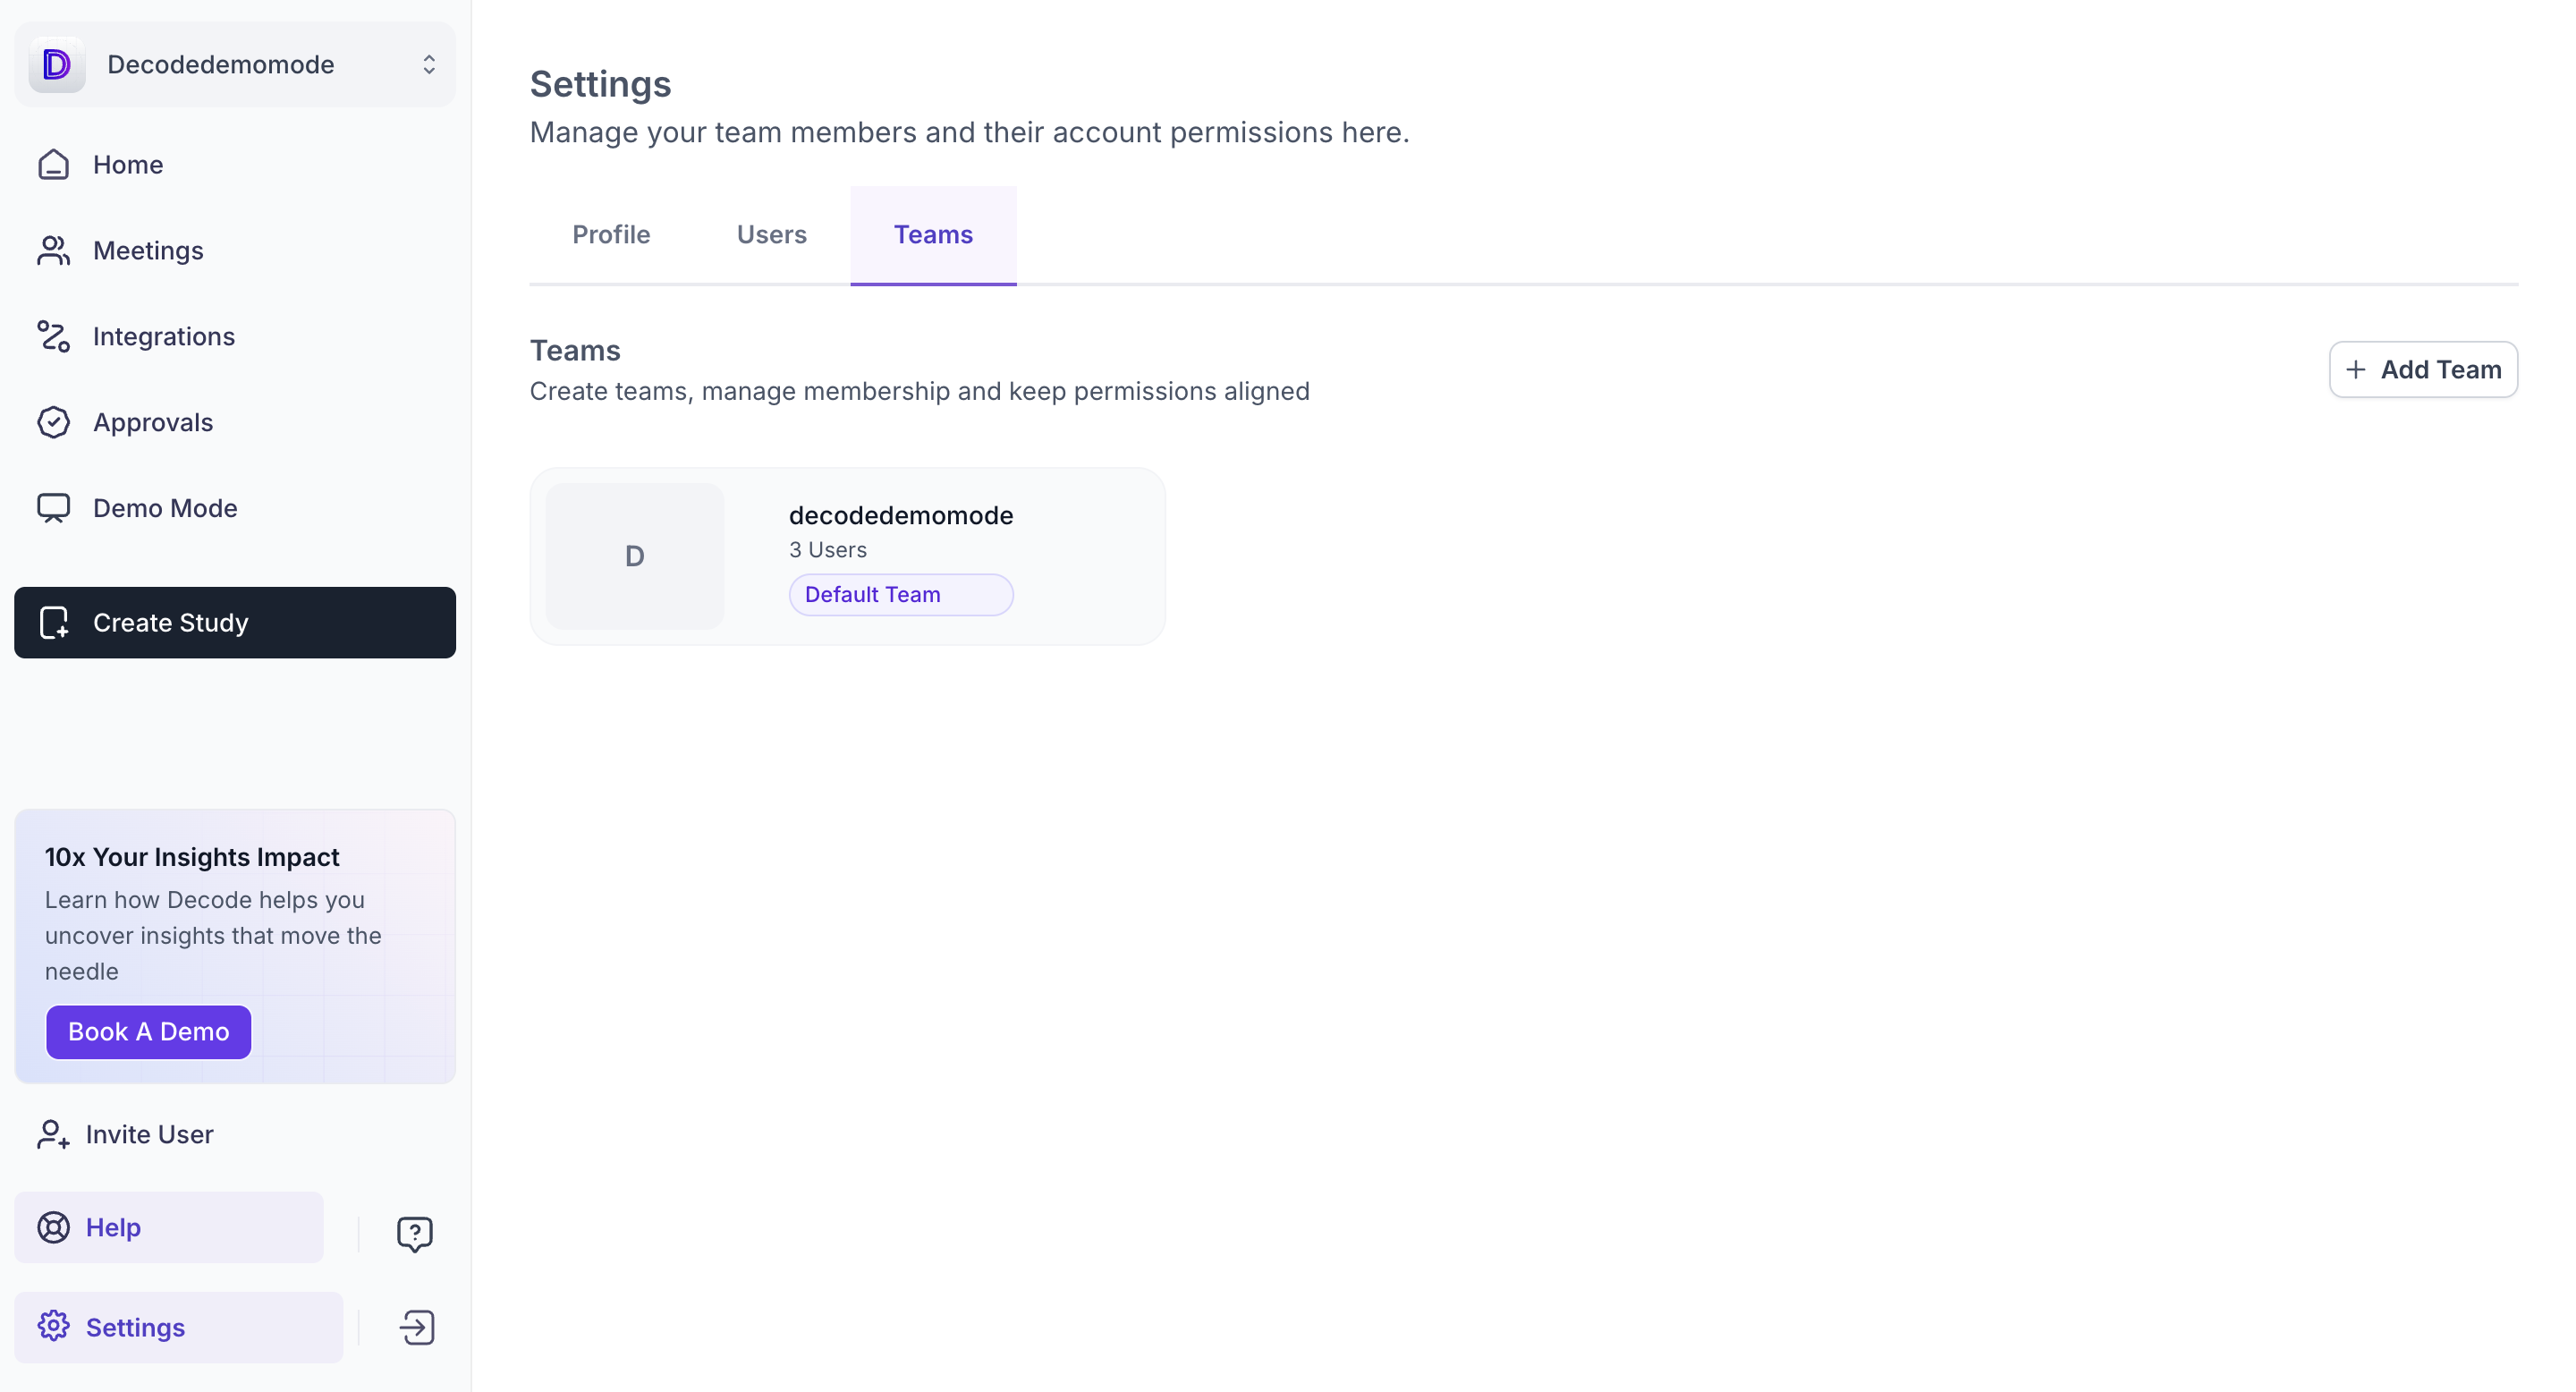Click the Invite User person-plus icon
The height and width of the screenshot is (1392, 2576).
[x=53, y=1134]
